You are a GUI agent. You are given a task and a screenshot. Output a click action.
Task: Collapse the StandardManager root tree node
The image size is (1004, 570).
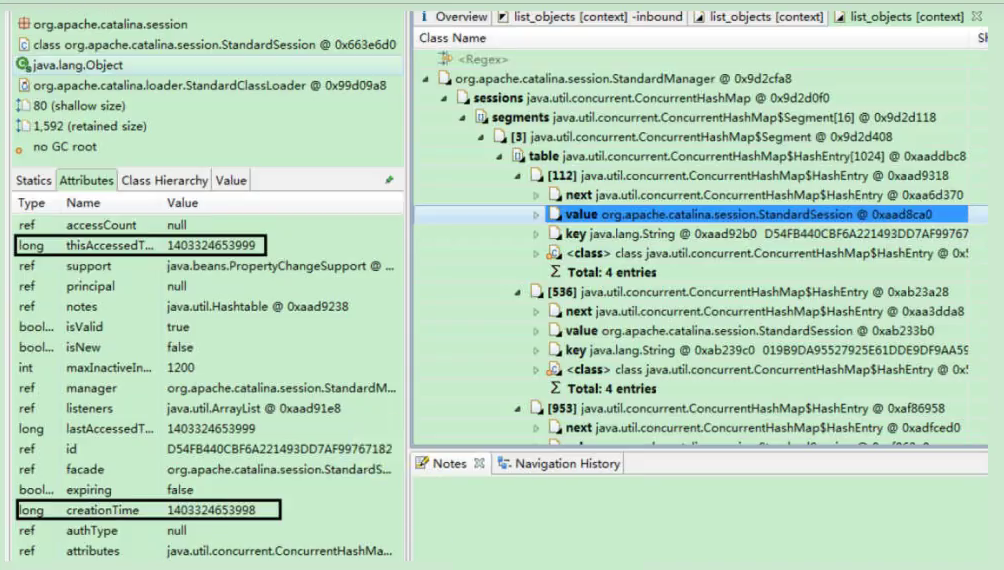pos(425,79)
